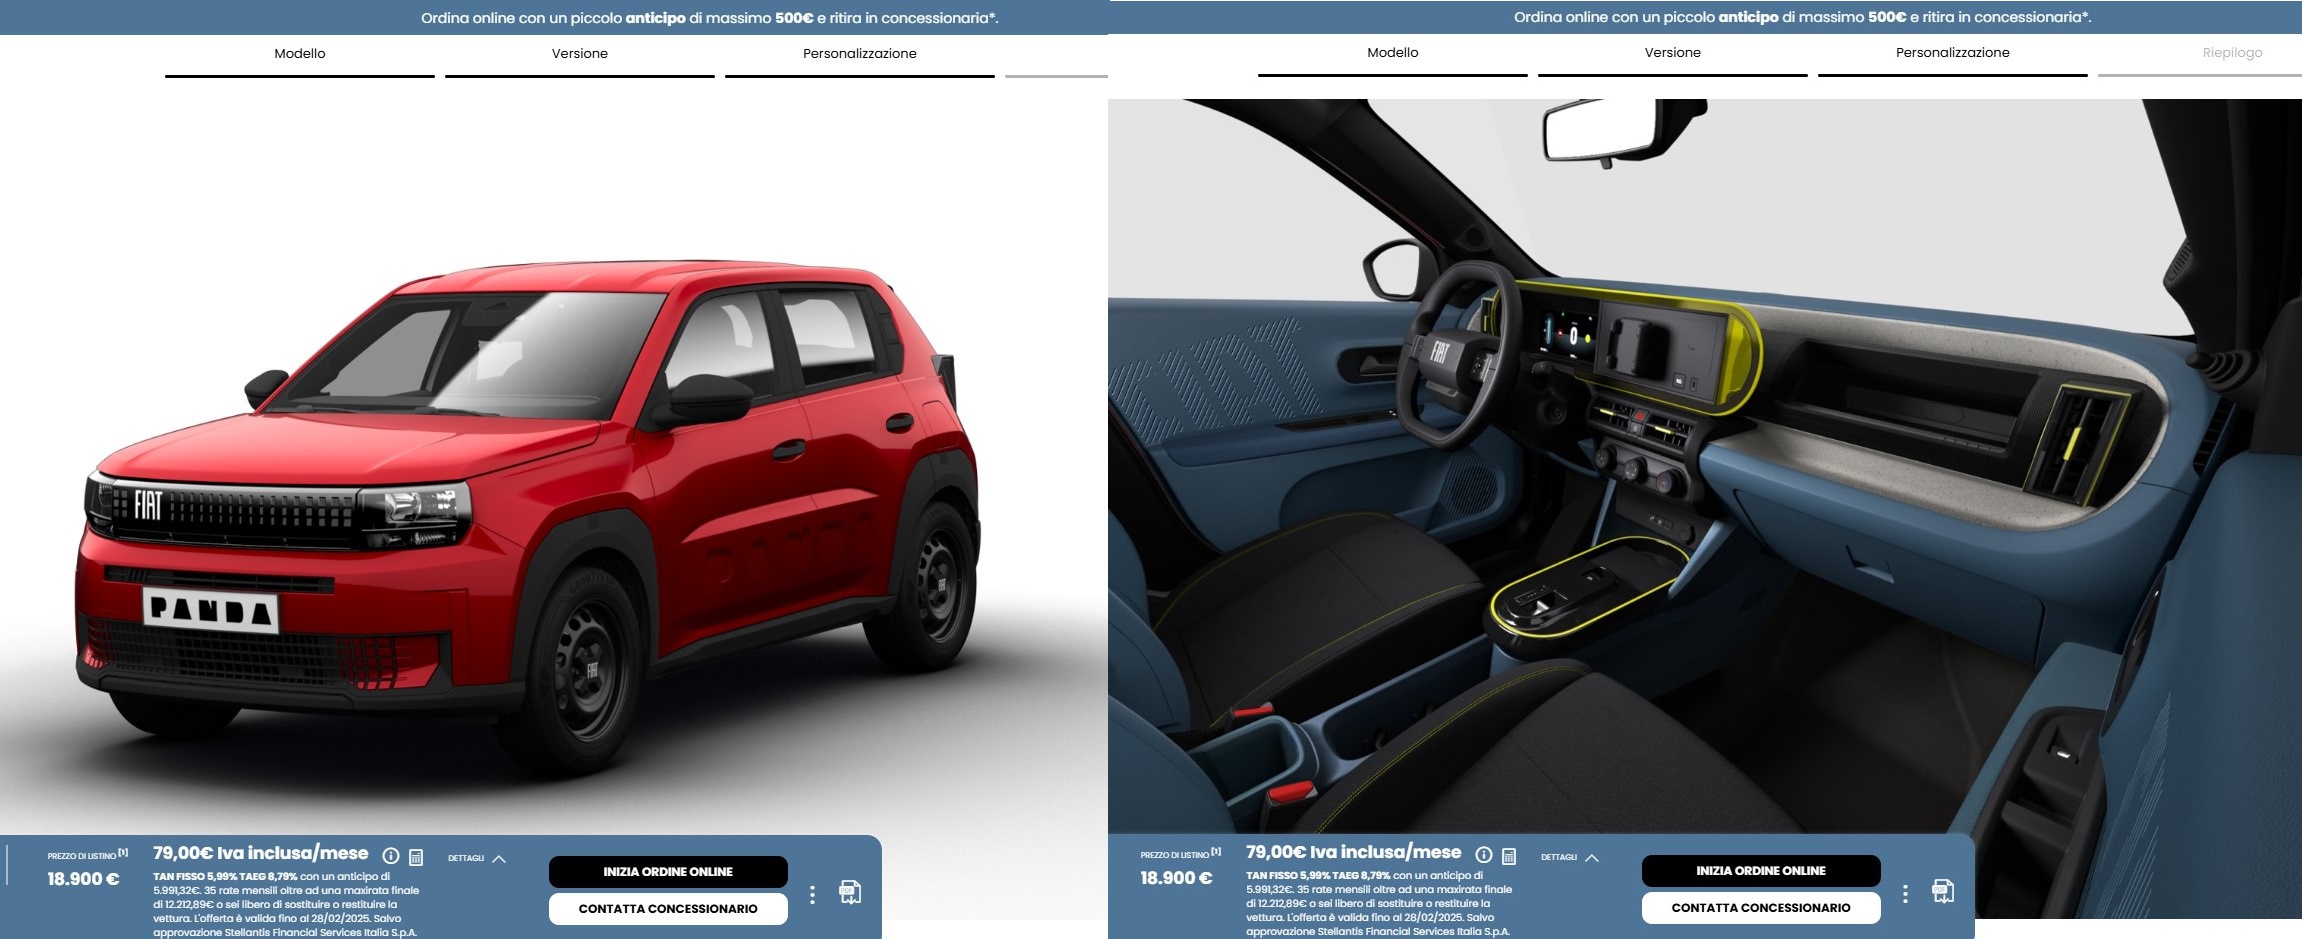Click 'Ordina online' banner above red Panda
The width and height of the screenshot is (2302, 939).
pos(709,18)
